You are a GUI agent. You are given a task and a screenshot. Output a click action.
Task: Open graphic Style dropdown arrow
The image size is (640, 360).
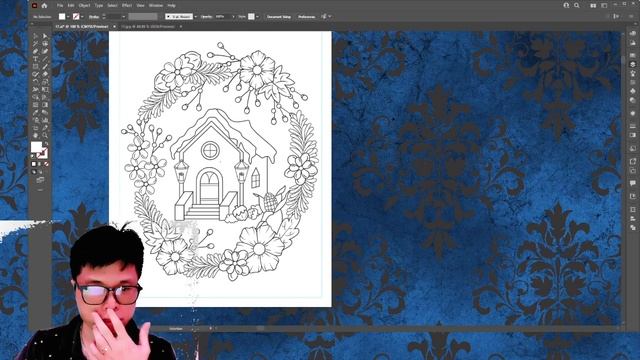click(x=258, y=16)
